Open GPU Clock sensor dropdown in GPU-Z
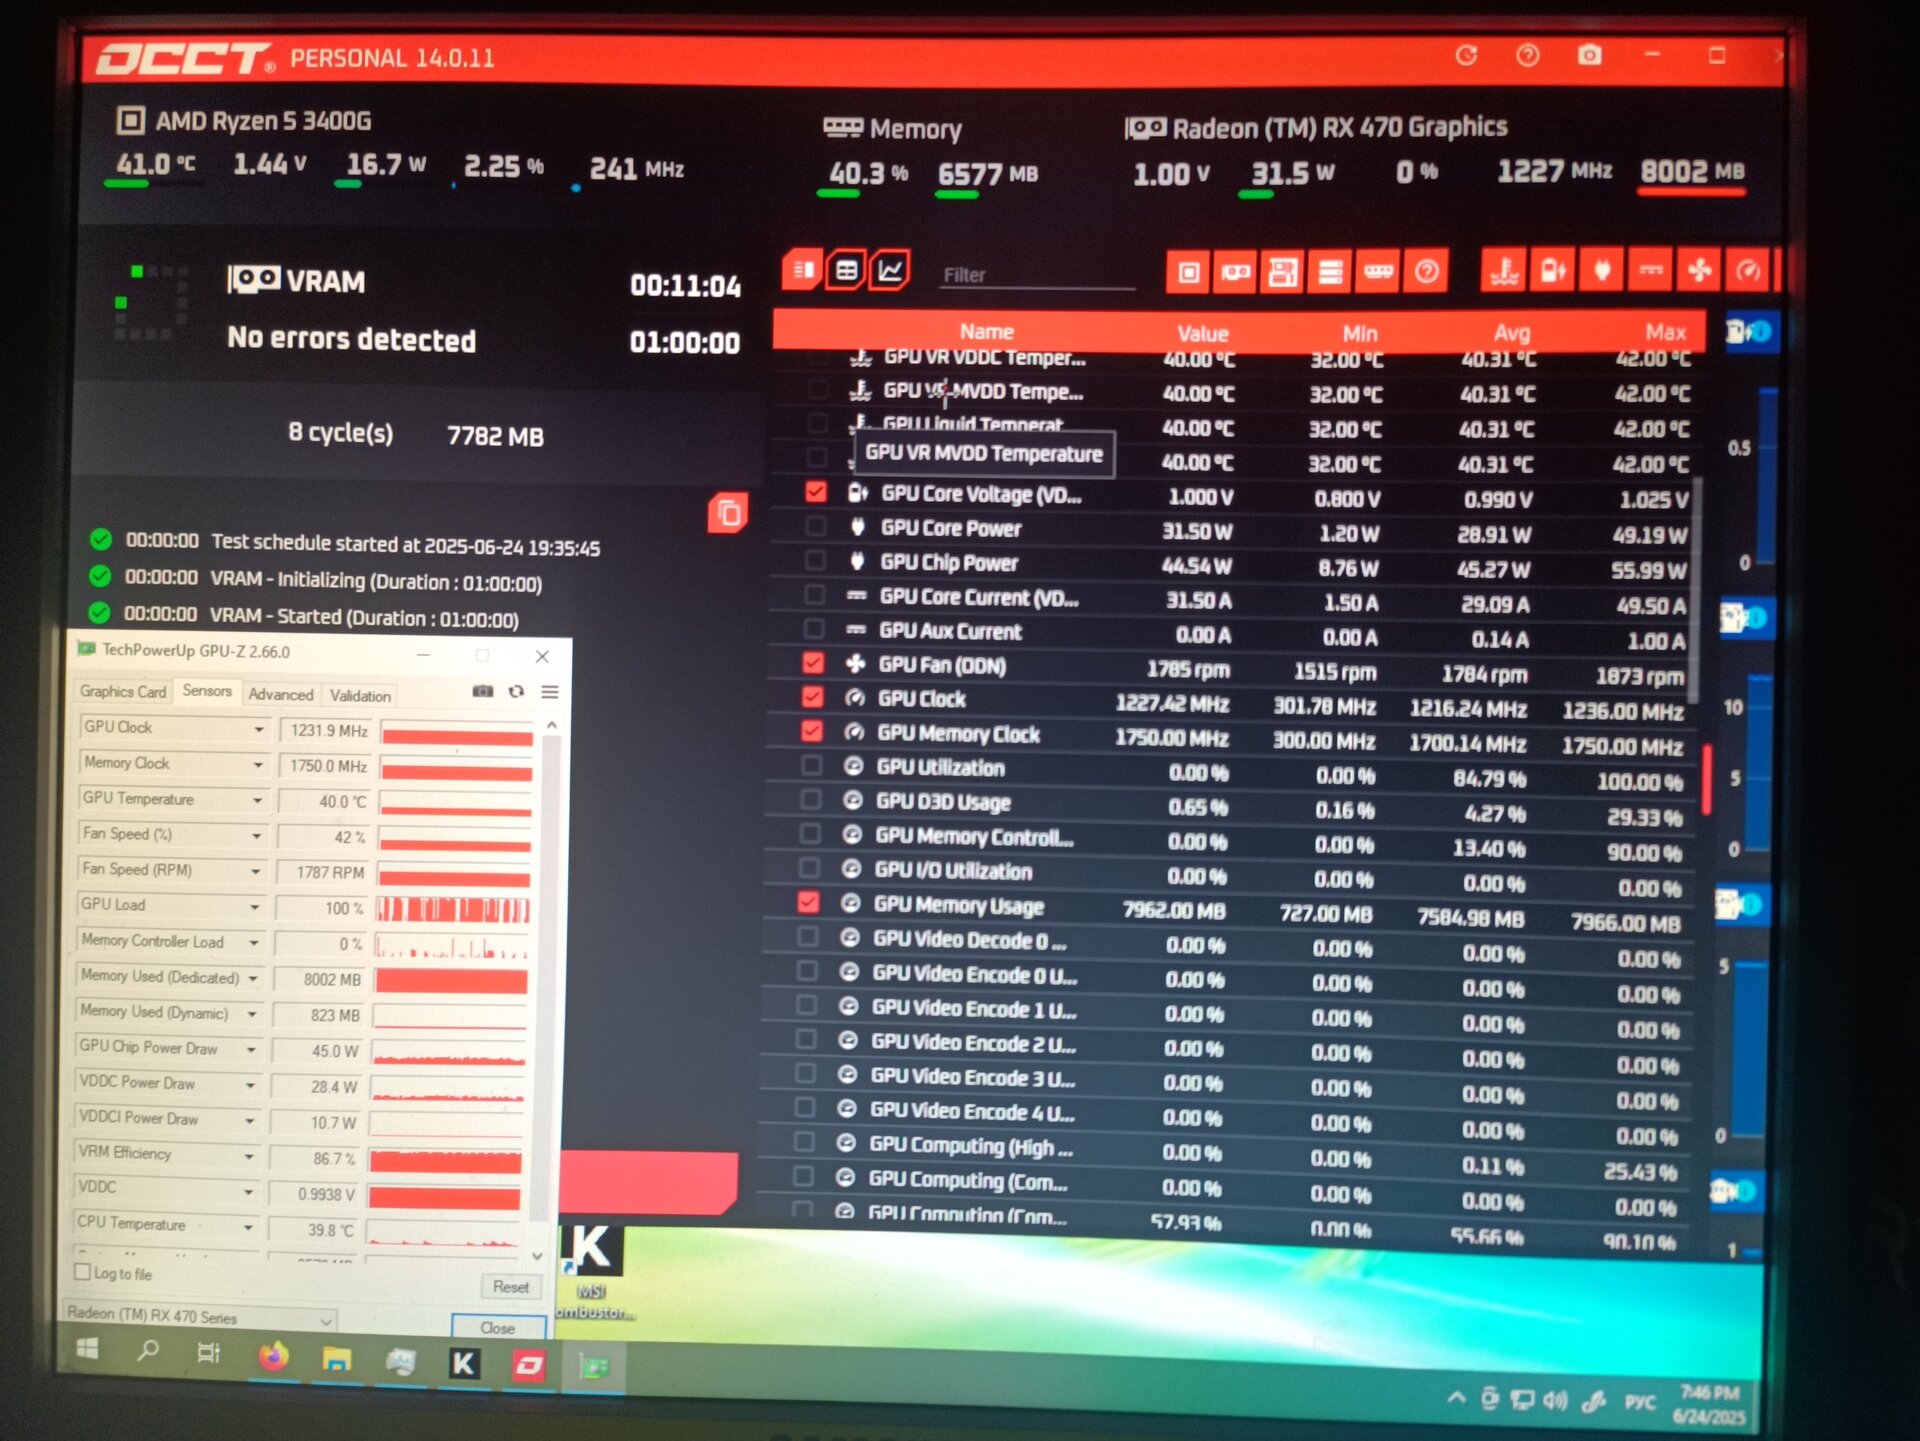The width and height of the screenshot is (1920, 1441). pyautogui.click(x=259, y=729)
